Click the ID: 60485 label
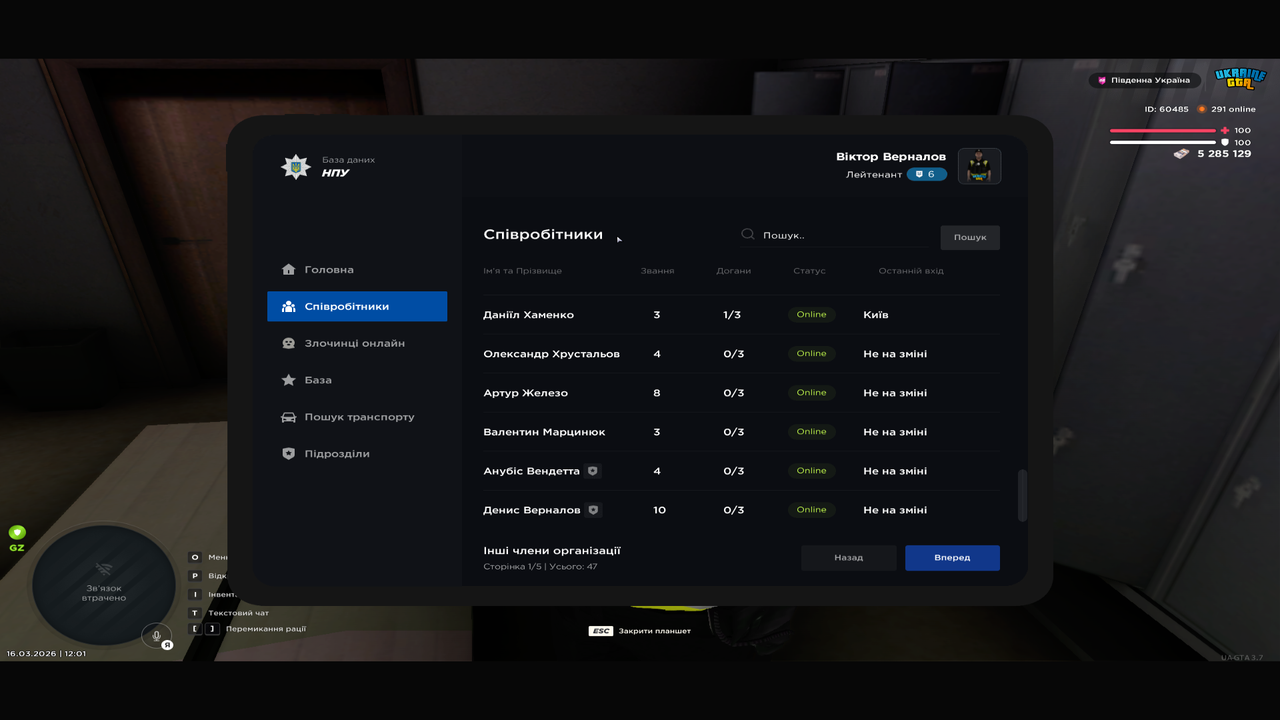This screenshot has height=720, width=1280. 1167,109
